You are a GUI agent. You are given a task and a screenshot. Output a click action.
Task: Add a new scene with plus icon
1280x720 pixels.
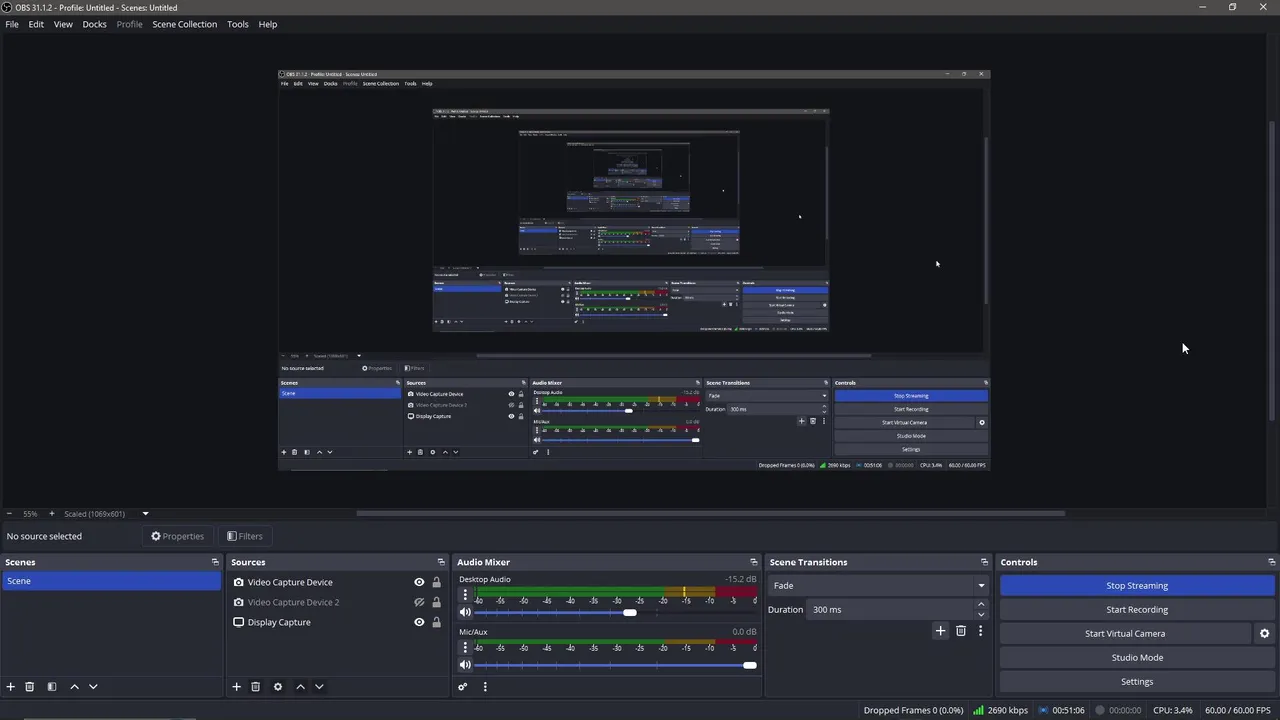tap(11, 687)
